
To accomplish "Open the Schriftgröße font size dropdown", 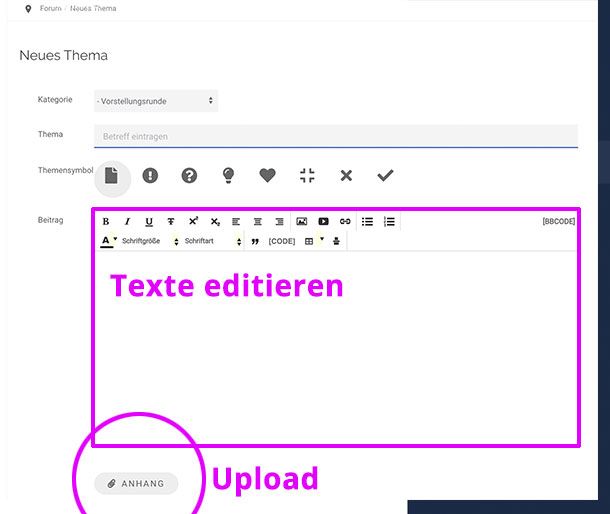I will pyautogui.click(x=149, y=242).
